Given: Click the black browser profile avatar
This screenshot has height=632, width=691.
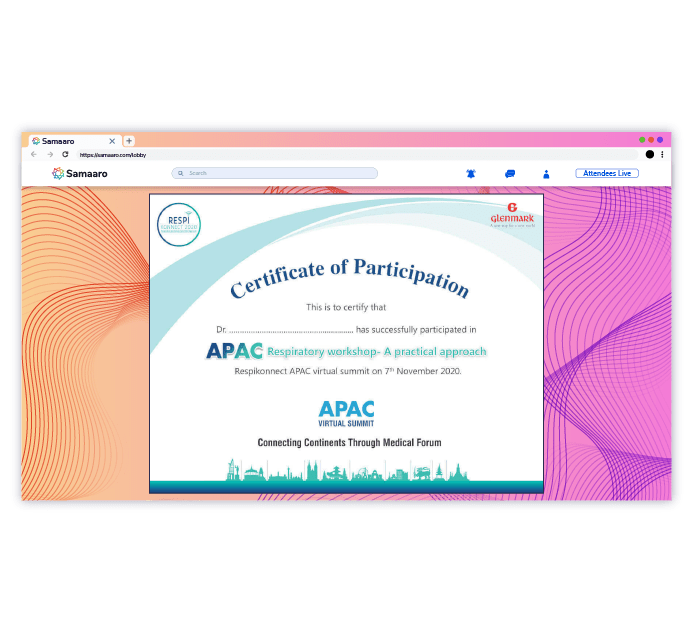Looking at the screenshot, I should pos(650,155).
